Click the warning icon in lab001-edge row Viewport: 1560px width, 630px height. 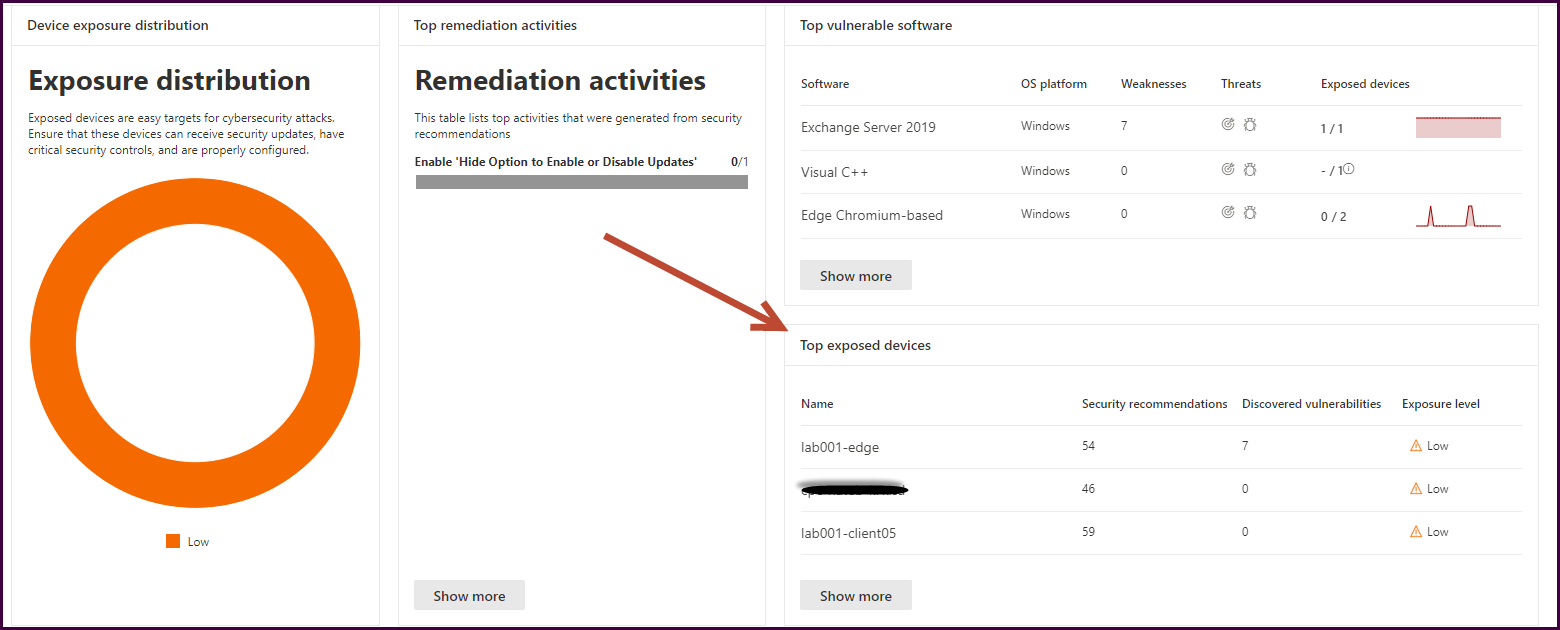(1415, 446)
